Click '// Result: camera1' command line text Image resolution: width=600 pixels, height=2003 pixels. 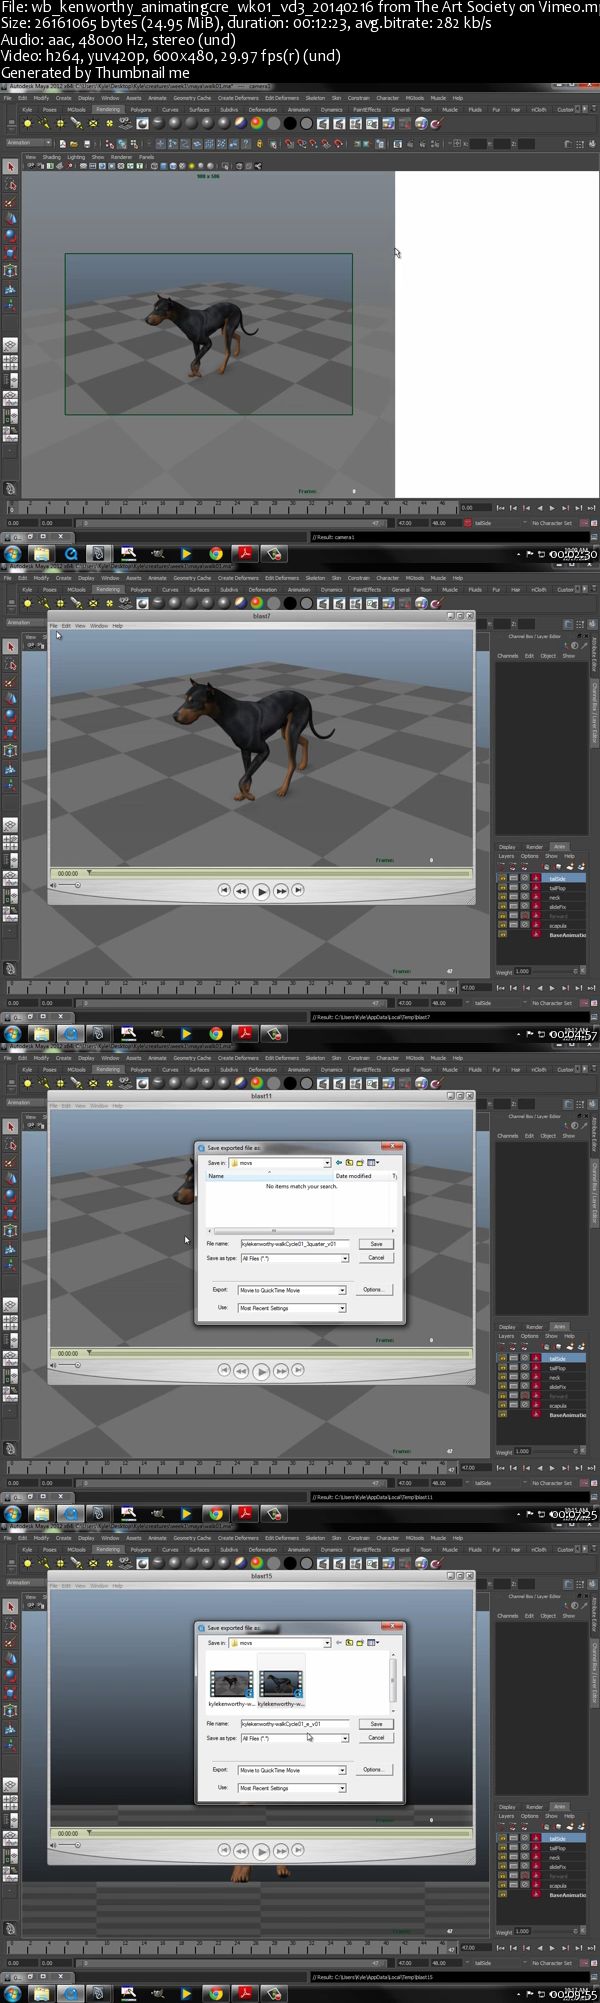334,537
